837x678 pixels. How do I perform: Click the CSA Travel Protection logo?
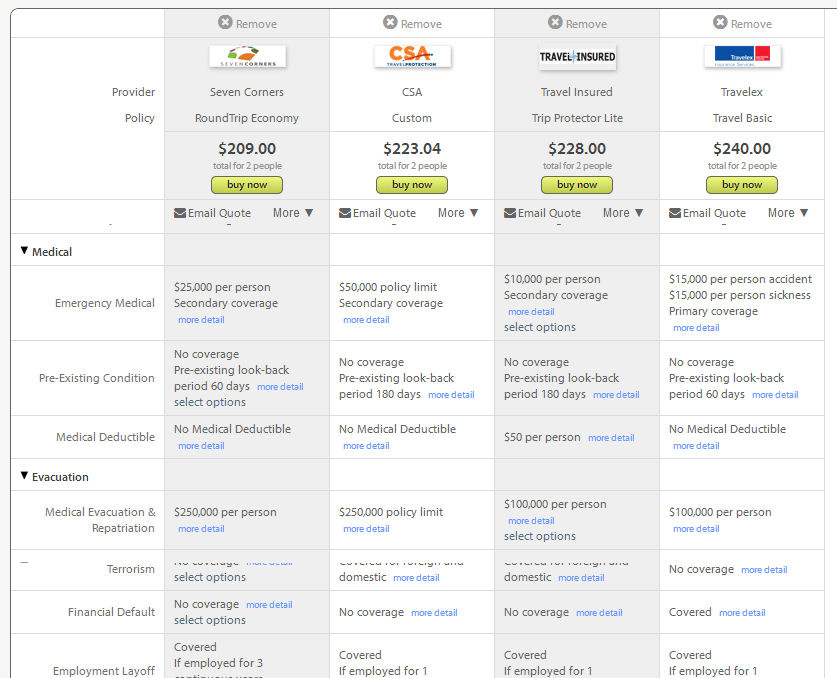(x=412, y=57)
